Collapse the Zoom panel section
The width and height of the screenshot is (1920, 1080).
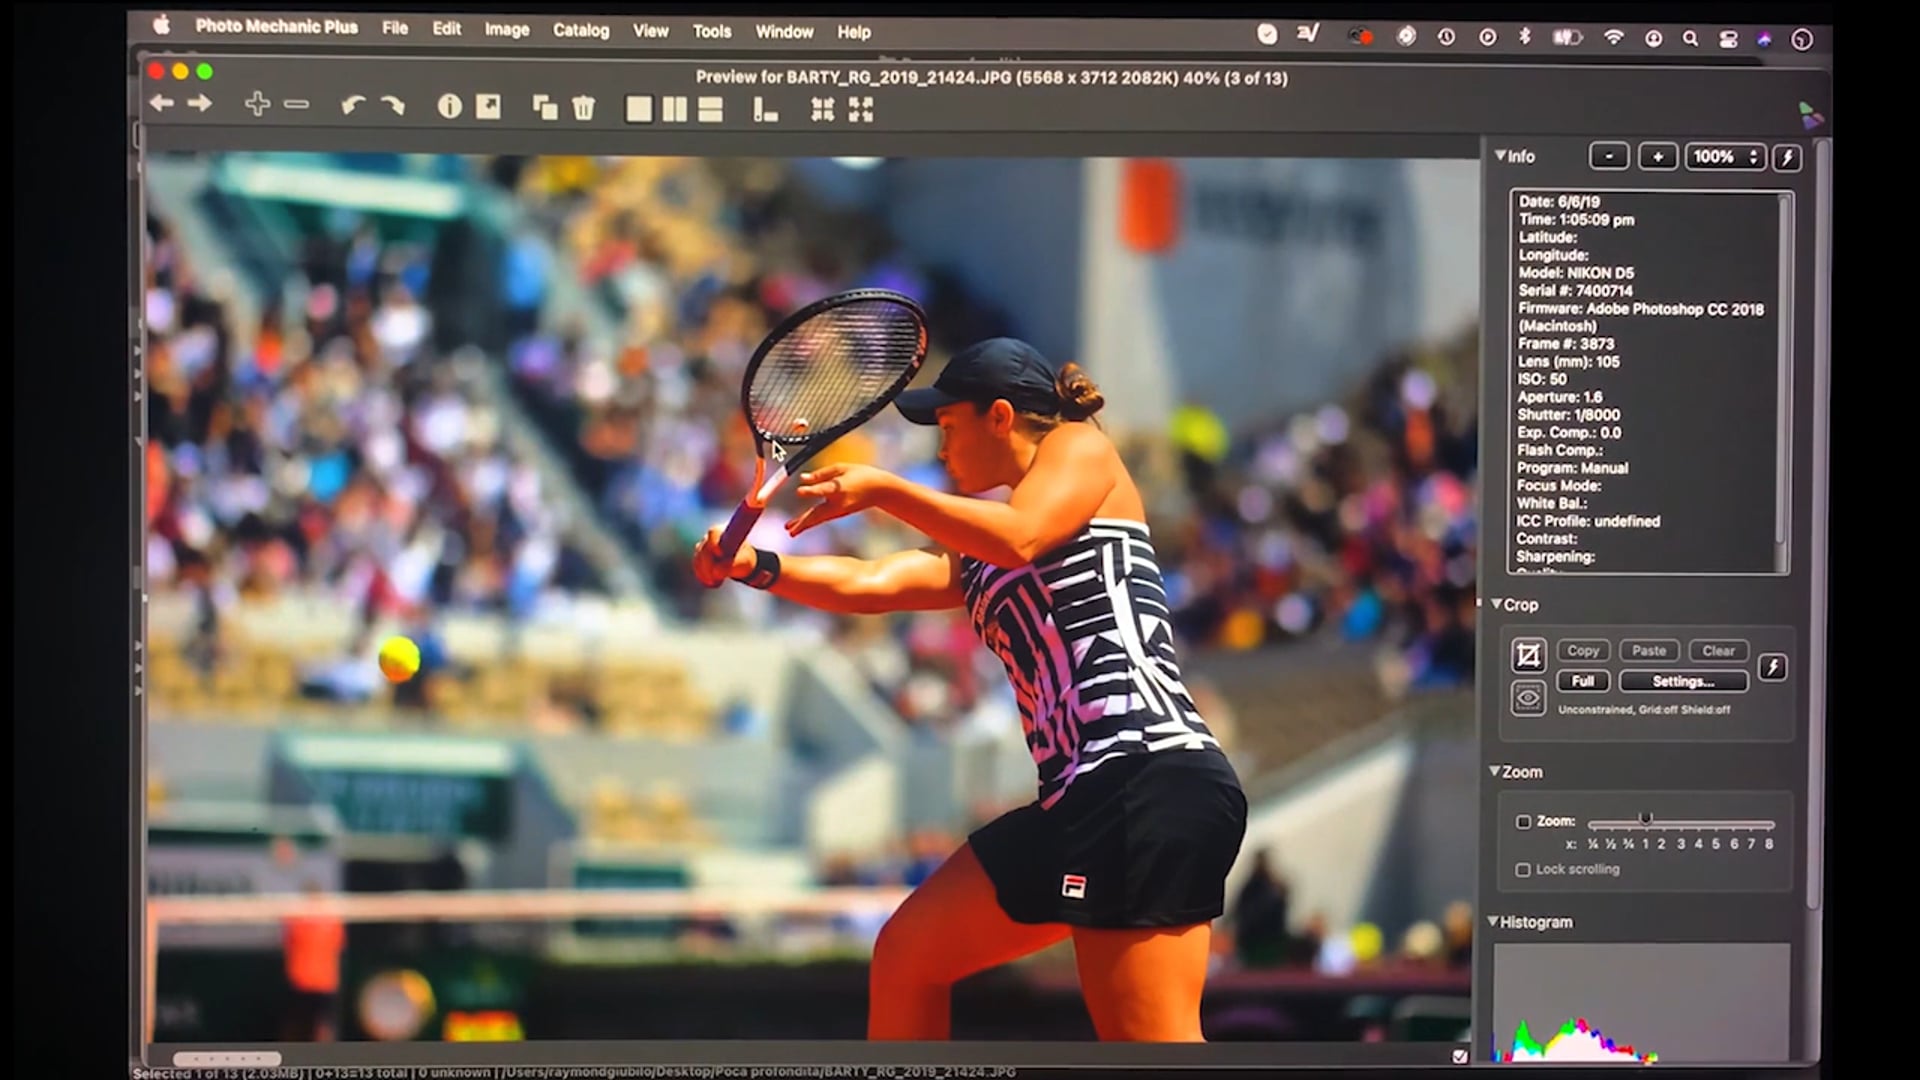pyautogui.click(x=1495, y=771)
